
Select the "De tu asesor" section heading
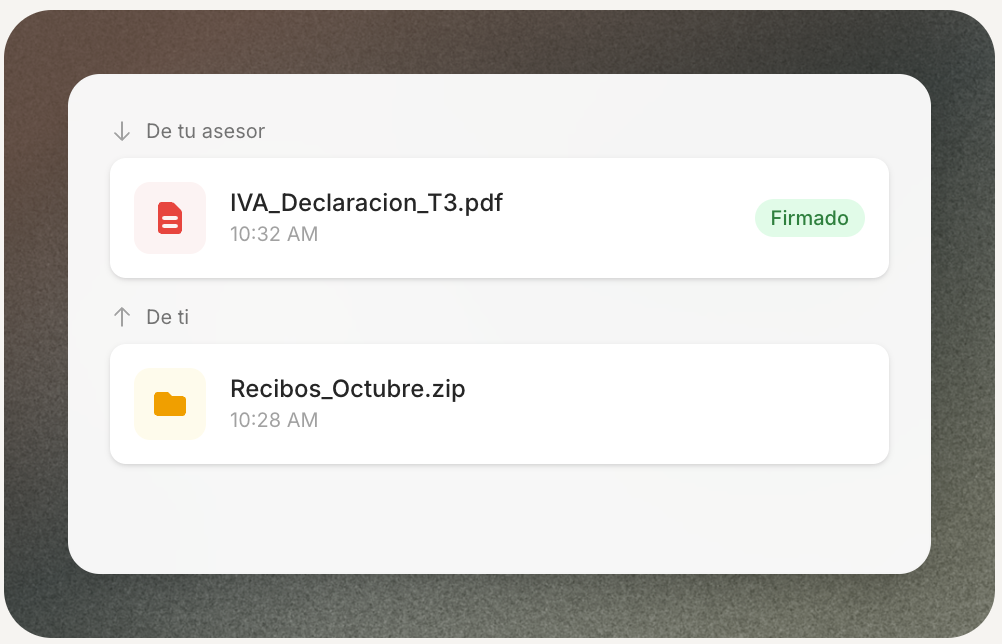[205, 131]
